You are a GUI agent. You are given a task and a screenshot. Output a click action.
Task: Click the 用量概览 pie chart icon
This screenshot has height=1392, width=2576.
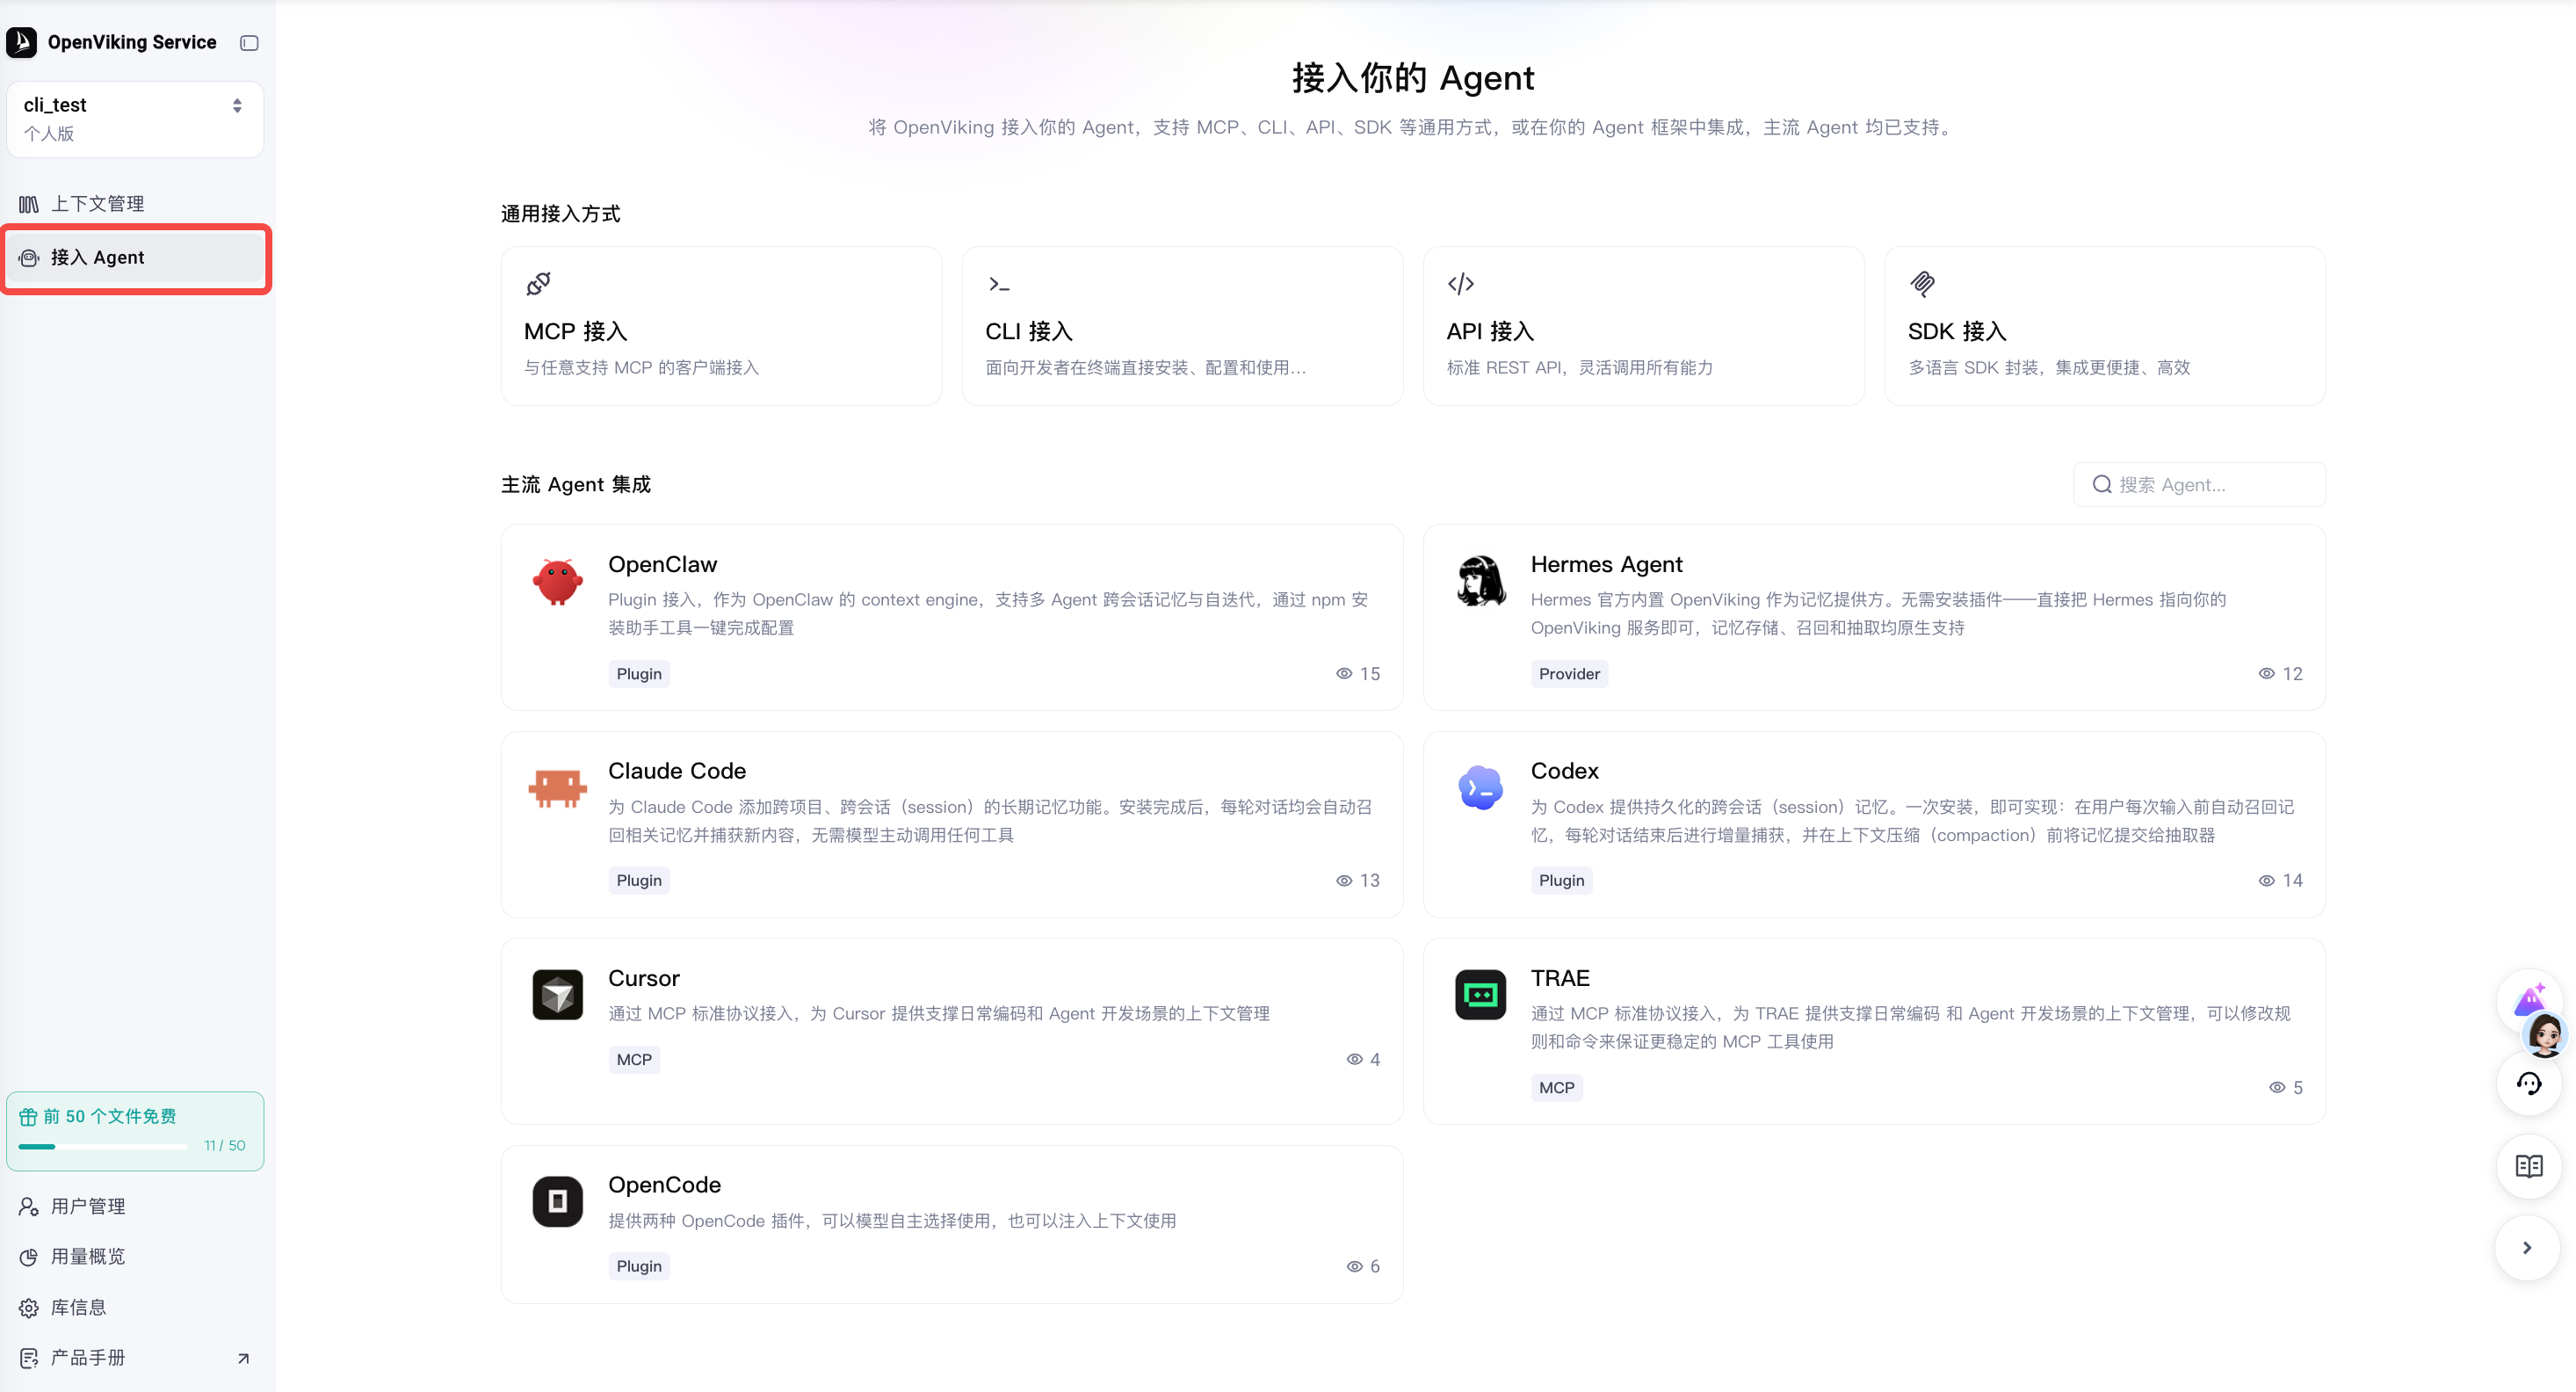[29, 1257]
